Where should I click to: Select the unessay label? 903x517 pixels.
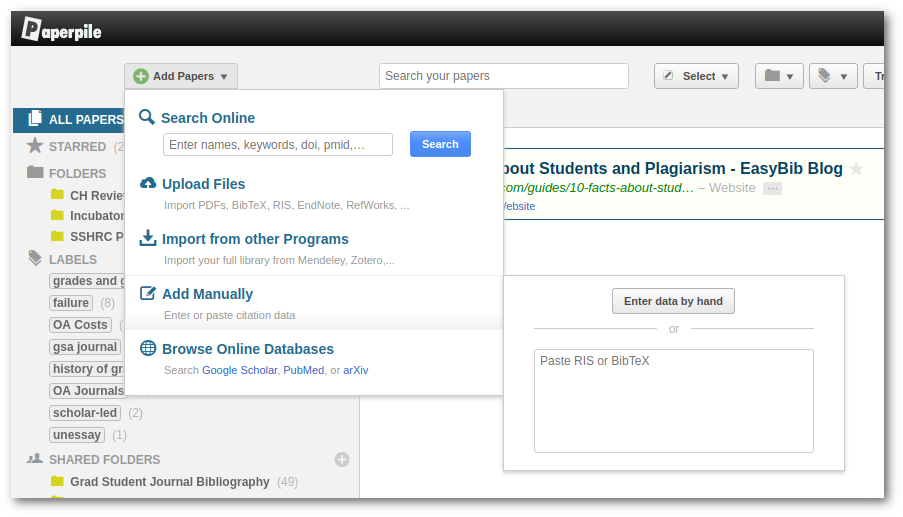pyautogui.click(x=77, y=435)
